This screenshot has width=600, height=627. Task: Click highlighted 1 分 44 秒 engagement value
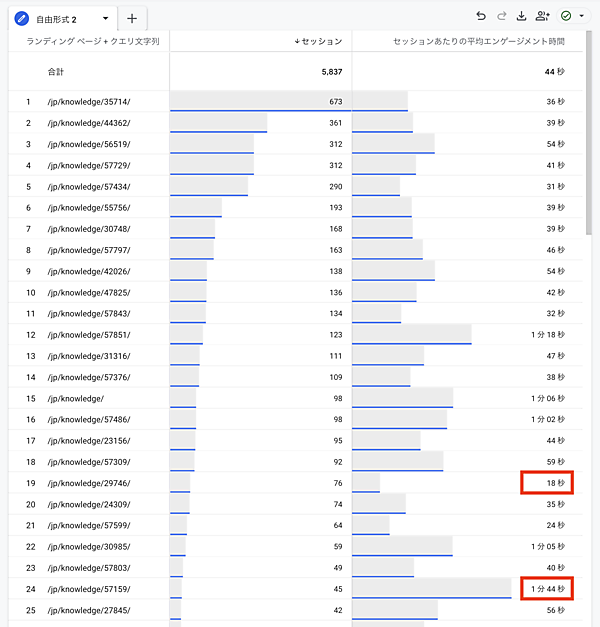(x=548, y=589)
